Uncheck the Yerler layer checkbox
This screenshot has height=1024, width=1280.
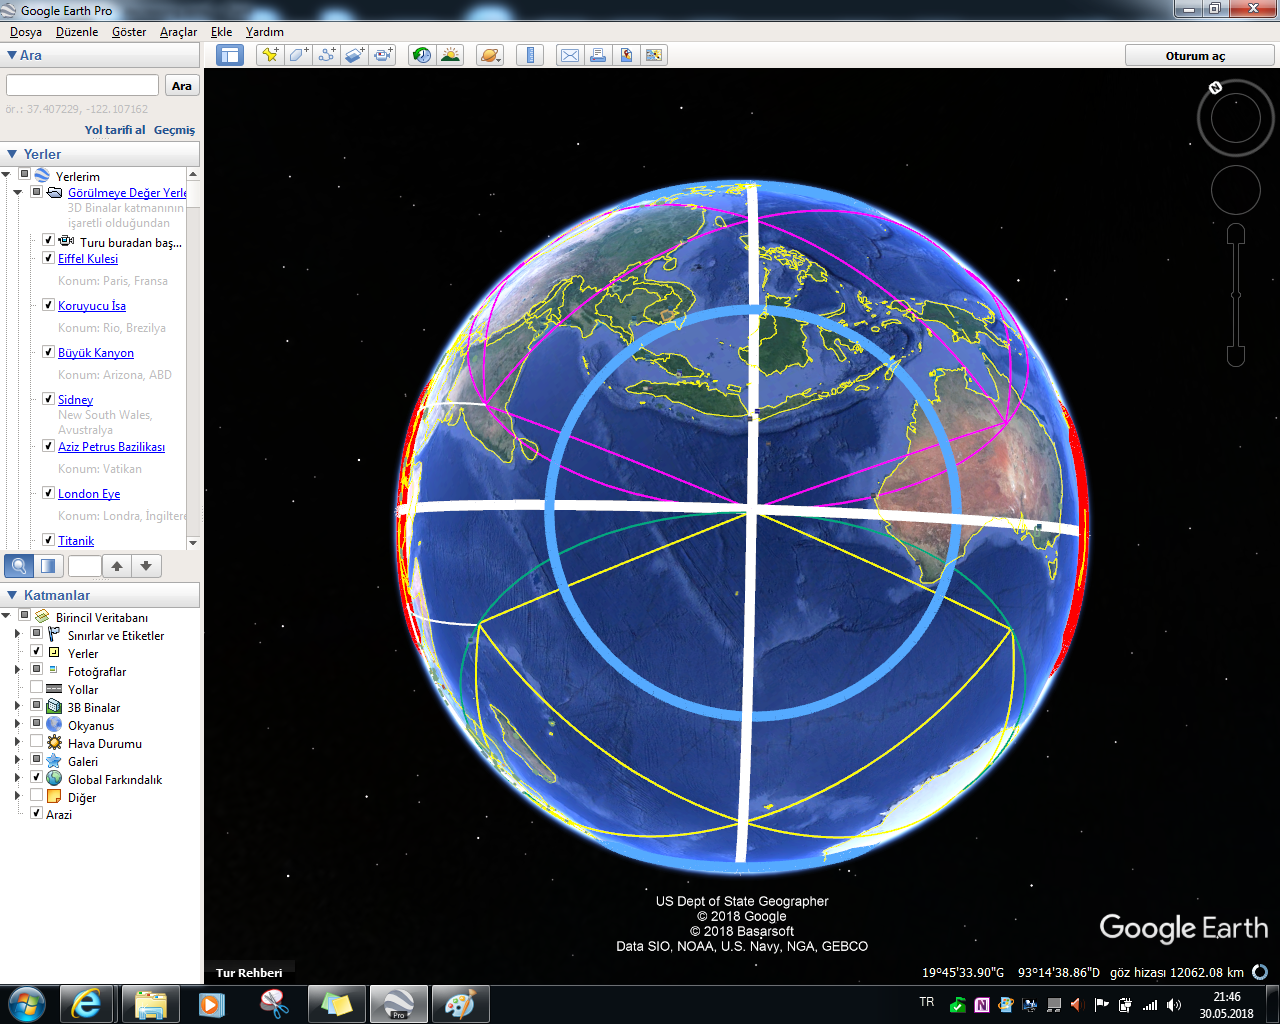pyautogui.click(x=36, y=652)
